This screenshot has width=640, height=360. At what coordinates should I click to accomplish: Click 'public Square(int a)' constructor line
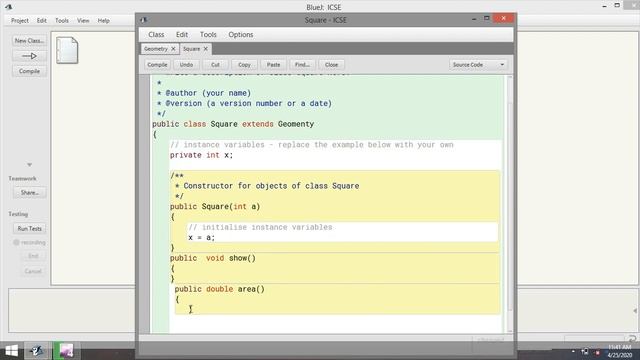[x=215, y=207]
